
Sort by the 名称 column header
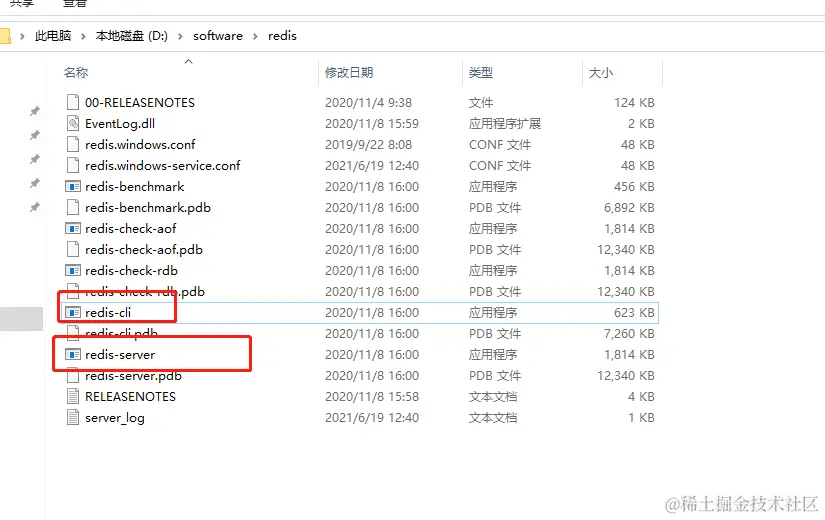(x=76, y=73)
